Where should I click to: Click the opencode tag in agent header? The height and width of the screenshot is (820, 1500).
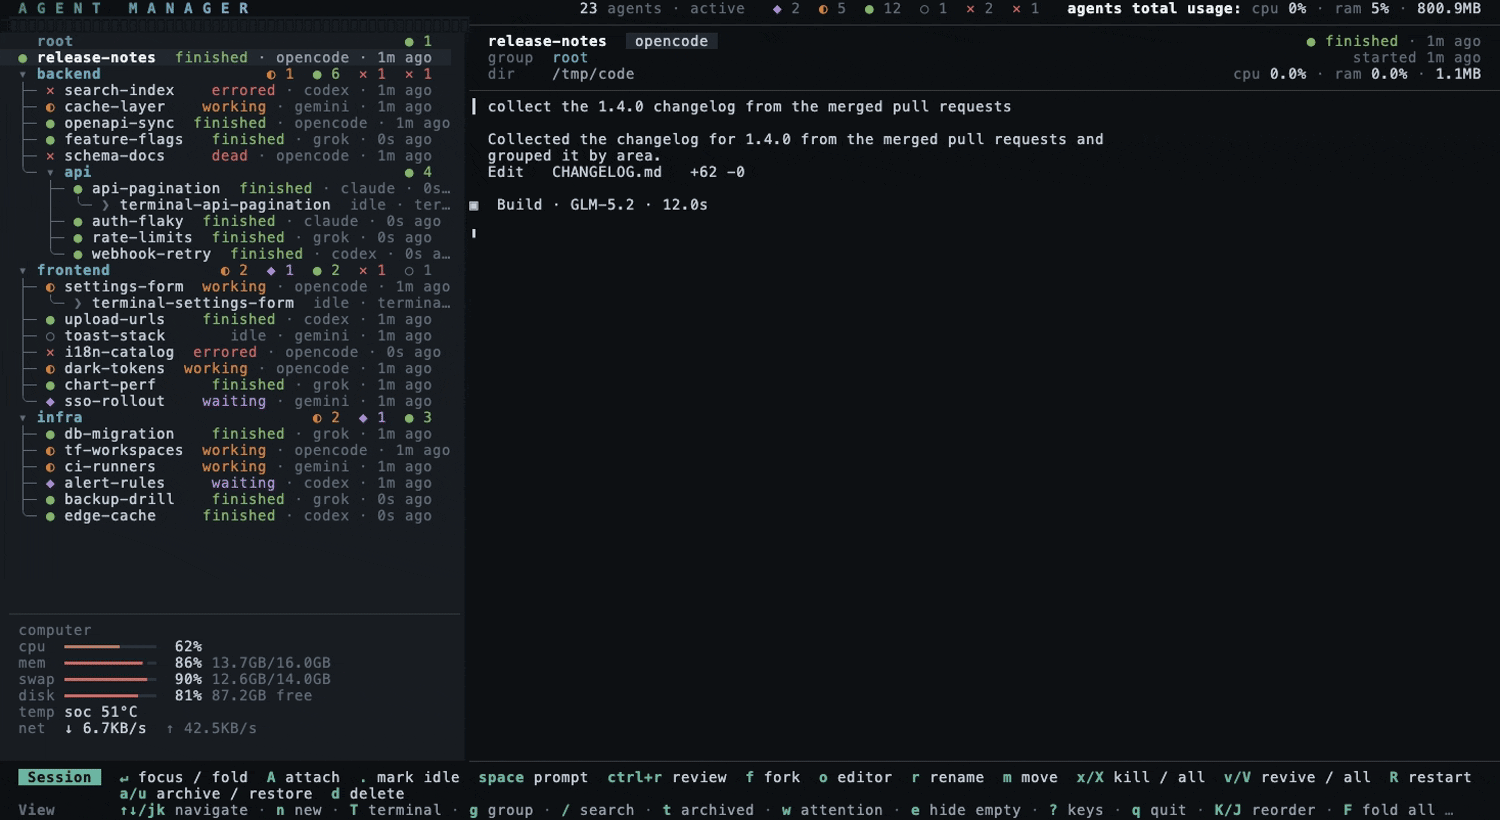(671, 41)
